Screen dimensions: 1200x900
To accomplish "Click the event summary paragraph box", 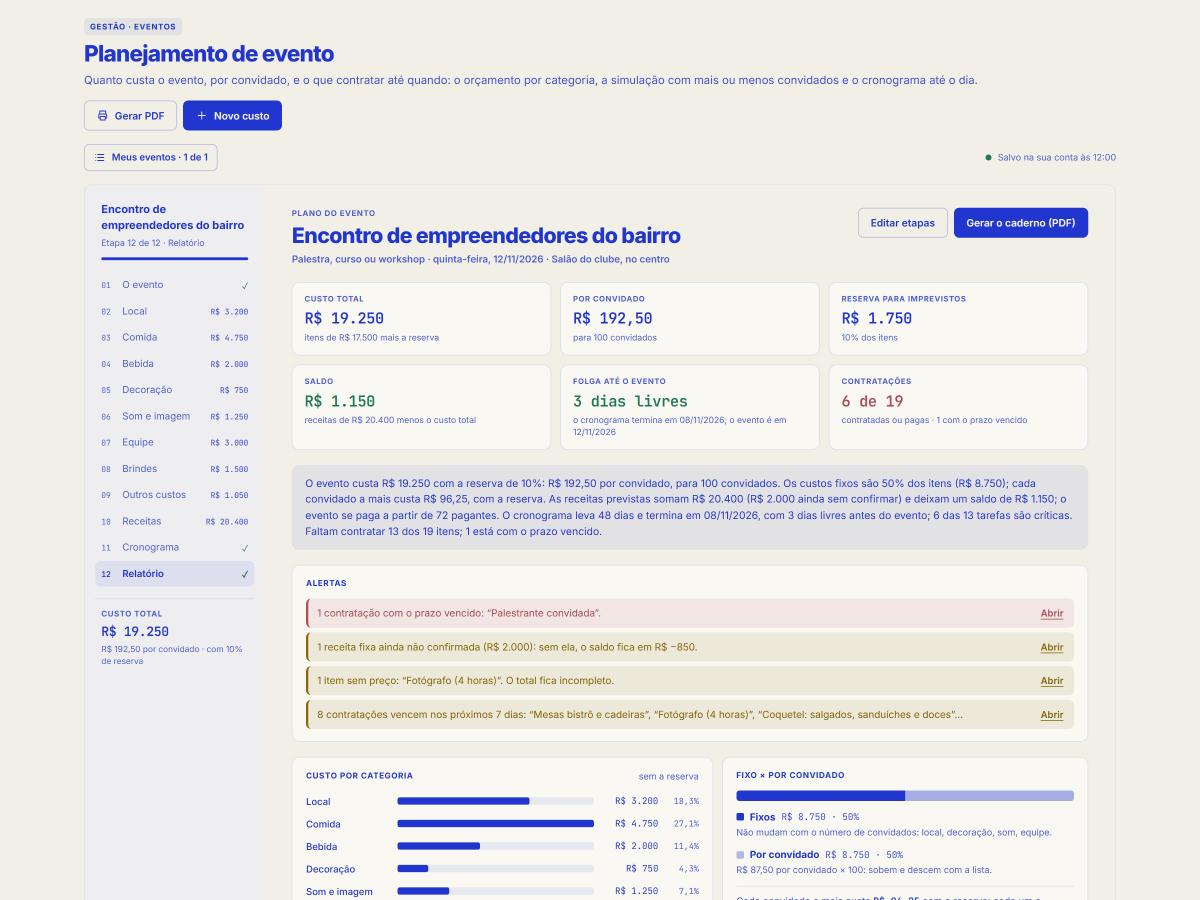I will point(690,507).
